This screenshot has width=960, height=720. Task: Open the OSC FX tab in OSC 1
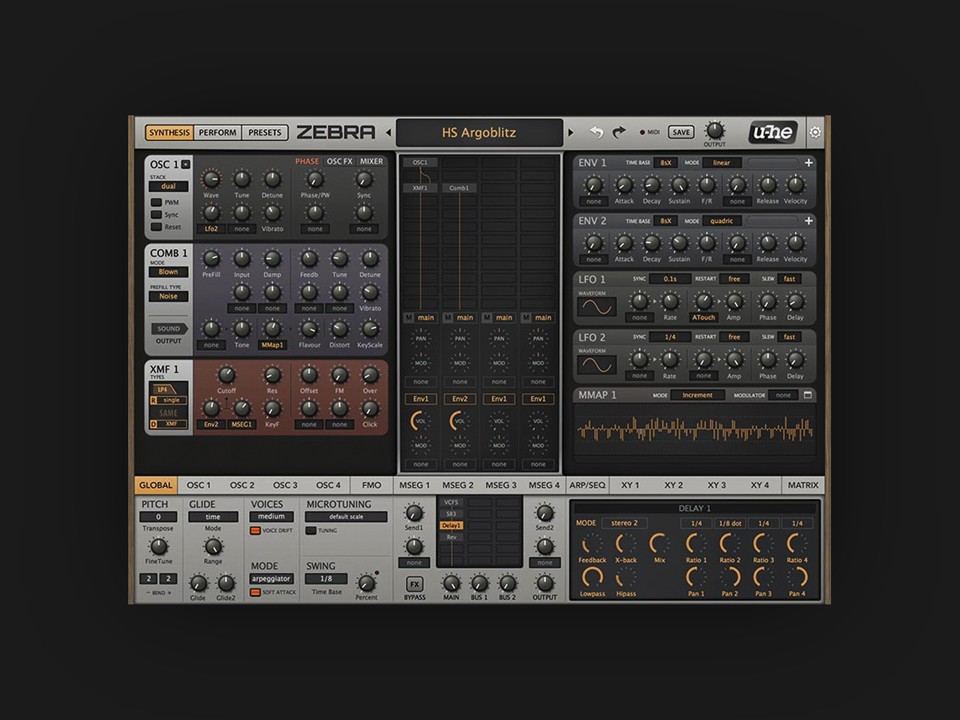pyautogui.click(x=339, y=162)
